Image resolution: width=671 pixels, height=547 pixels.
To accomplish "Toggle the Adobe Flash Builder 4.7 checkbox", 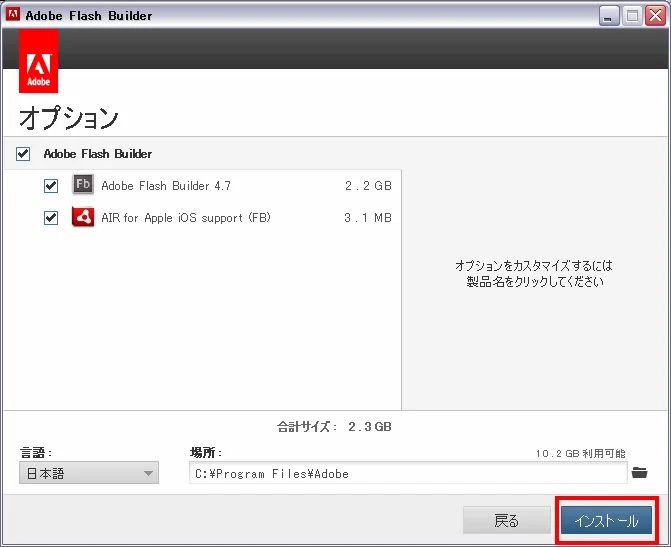I will (x=51, y=186).
